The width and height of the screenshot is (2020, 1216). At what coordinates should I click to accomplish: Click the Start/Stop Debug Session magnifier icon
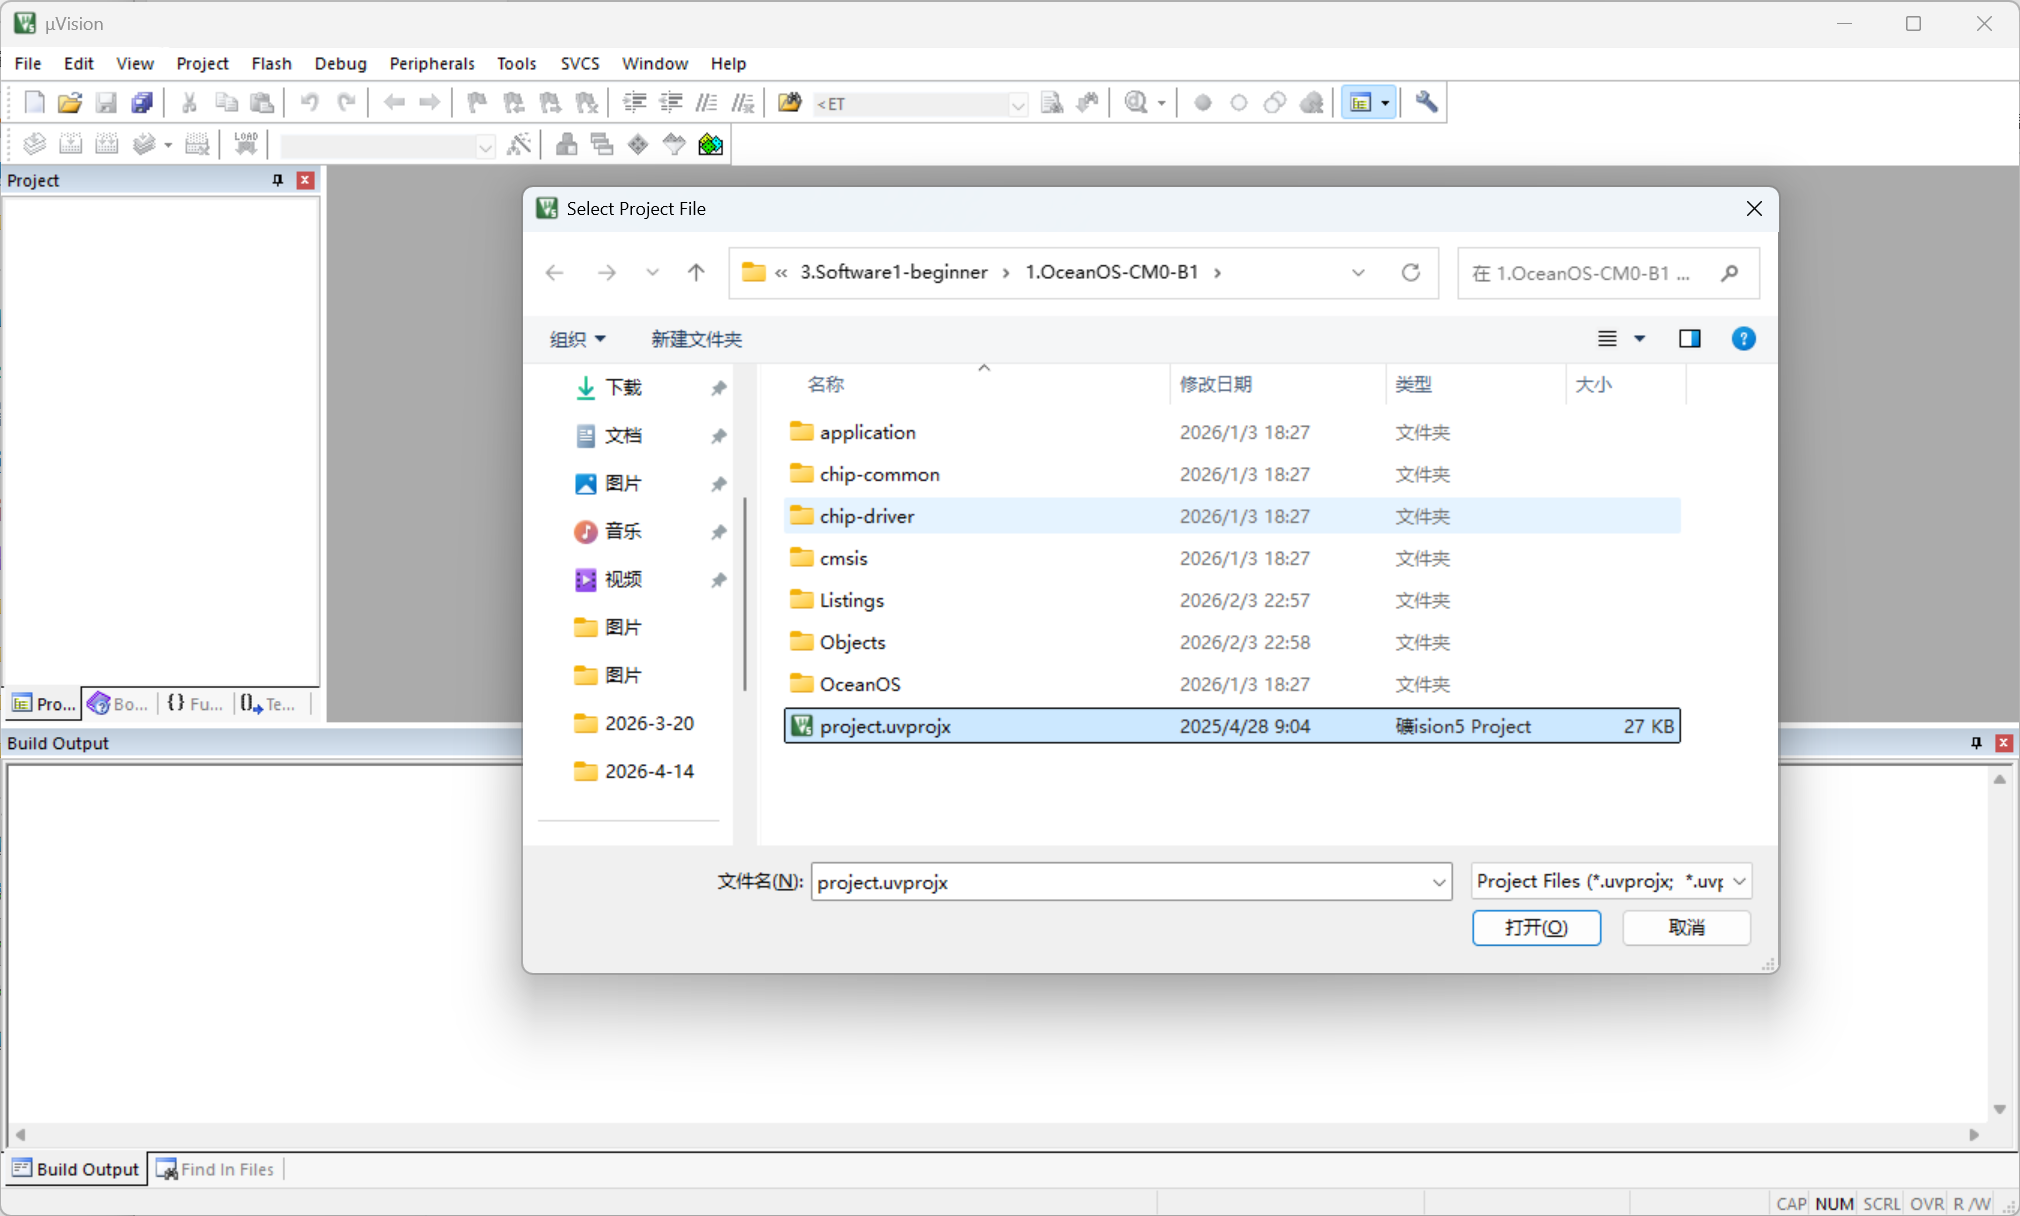[1136, 103]
